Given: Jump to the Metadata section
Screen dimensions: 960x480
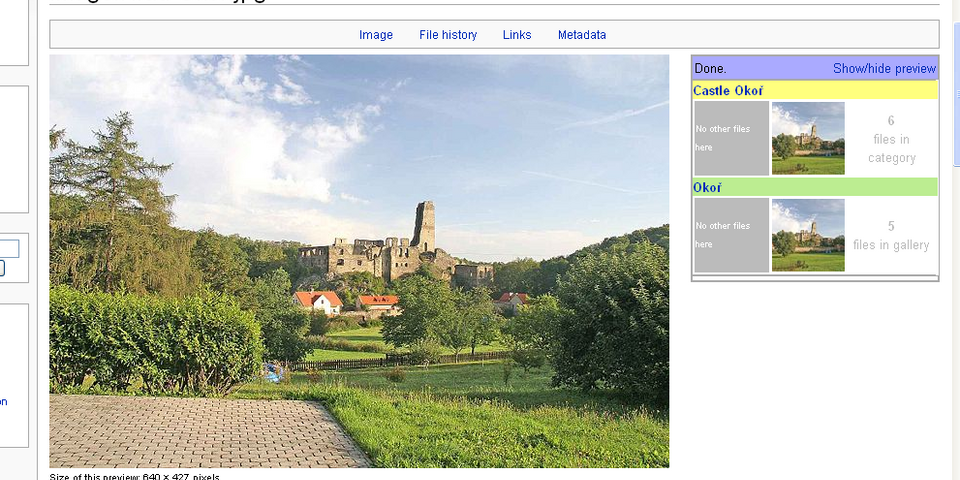Looking at the screenshot, I should point(582,35).
